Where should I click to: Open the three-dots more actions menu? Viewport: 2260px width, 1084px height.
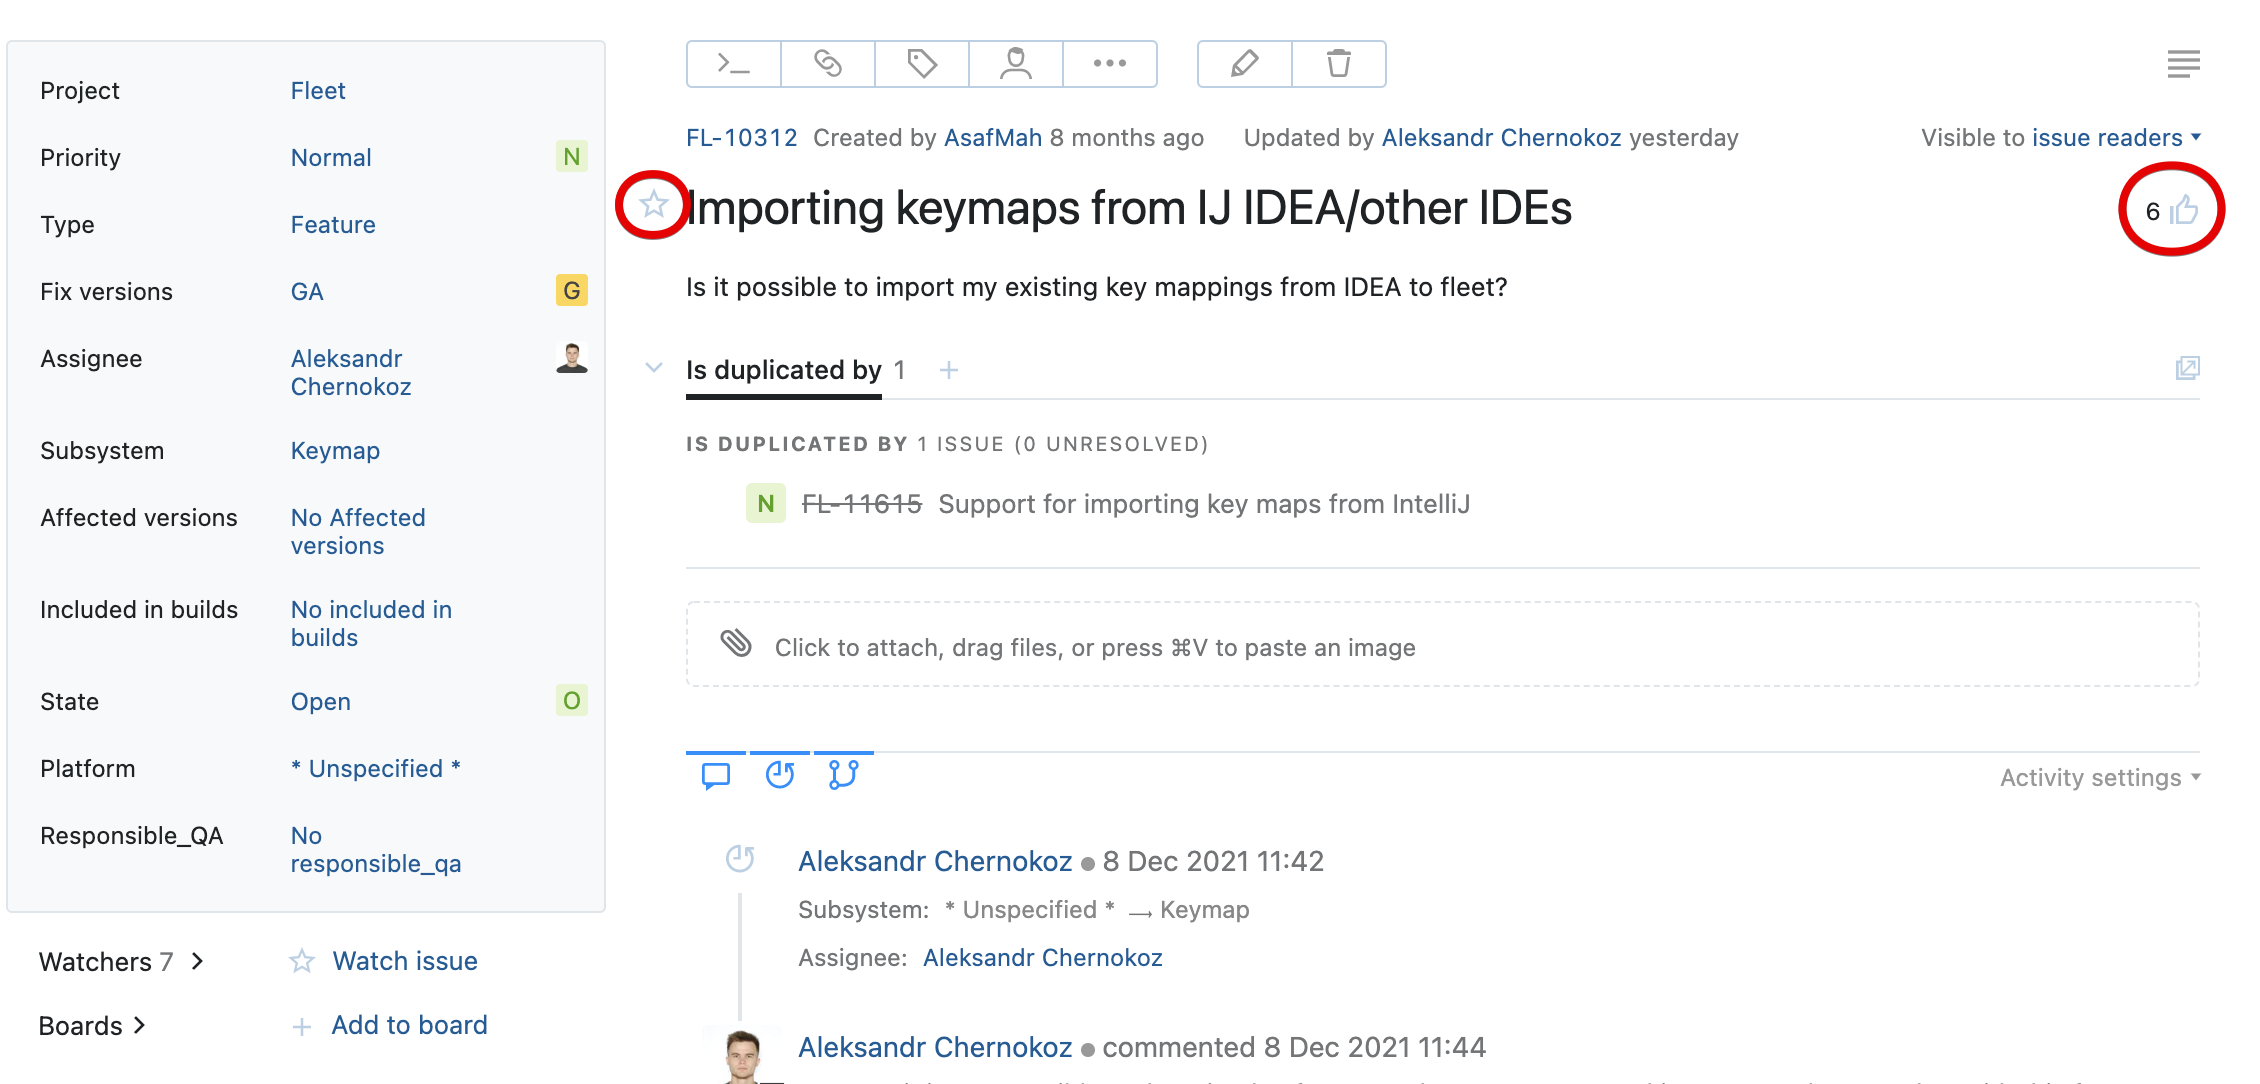1109,64
